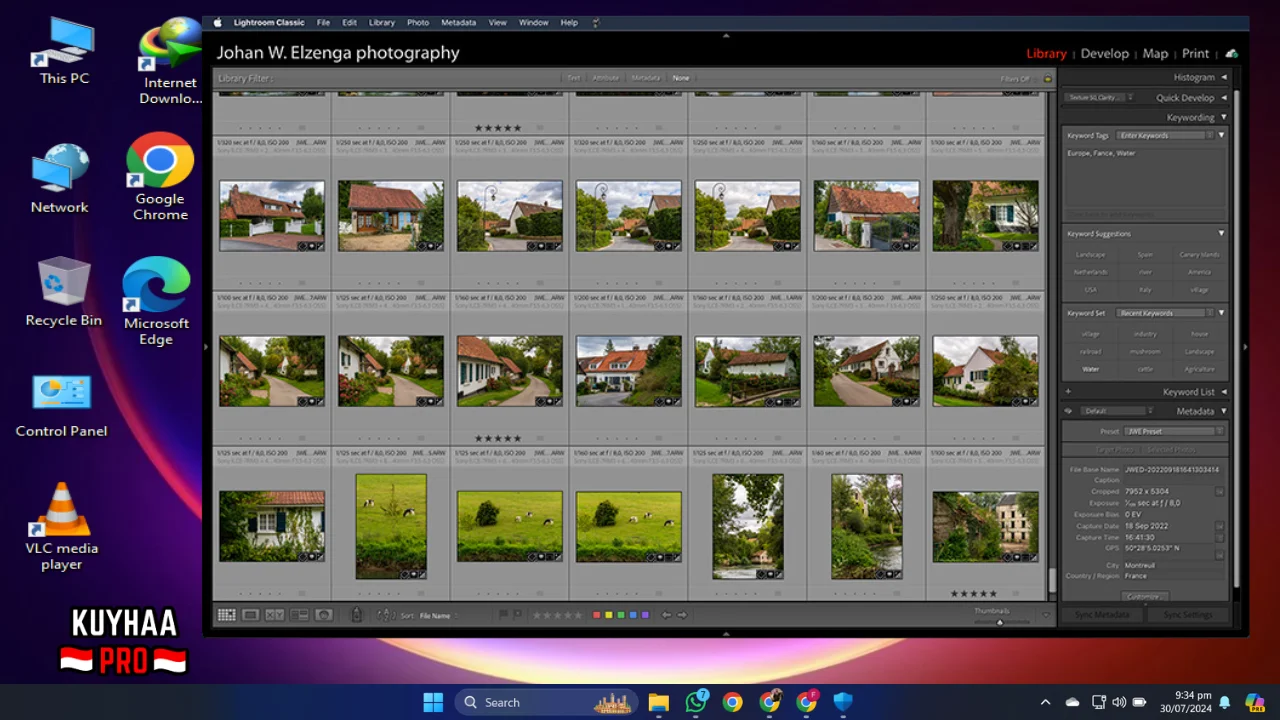Open Internet Download Manager desktop icon
Image resolution: width=1280 pixels, height=720 pixels.
[x=169, y=62]
